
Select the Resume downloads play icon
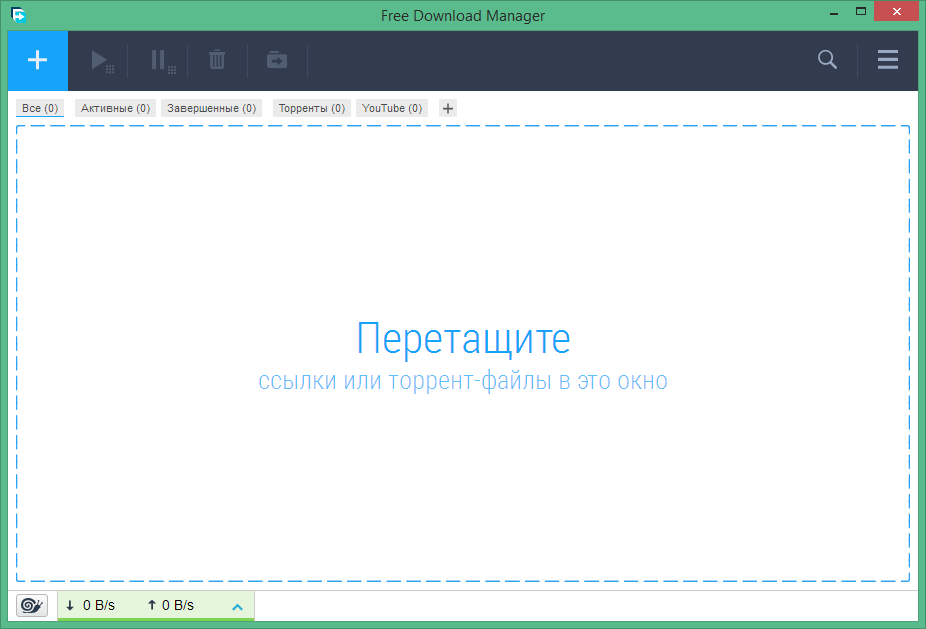coord(100,60)
